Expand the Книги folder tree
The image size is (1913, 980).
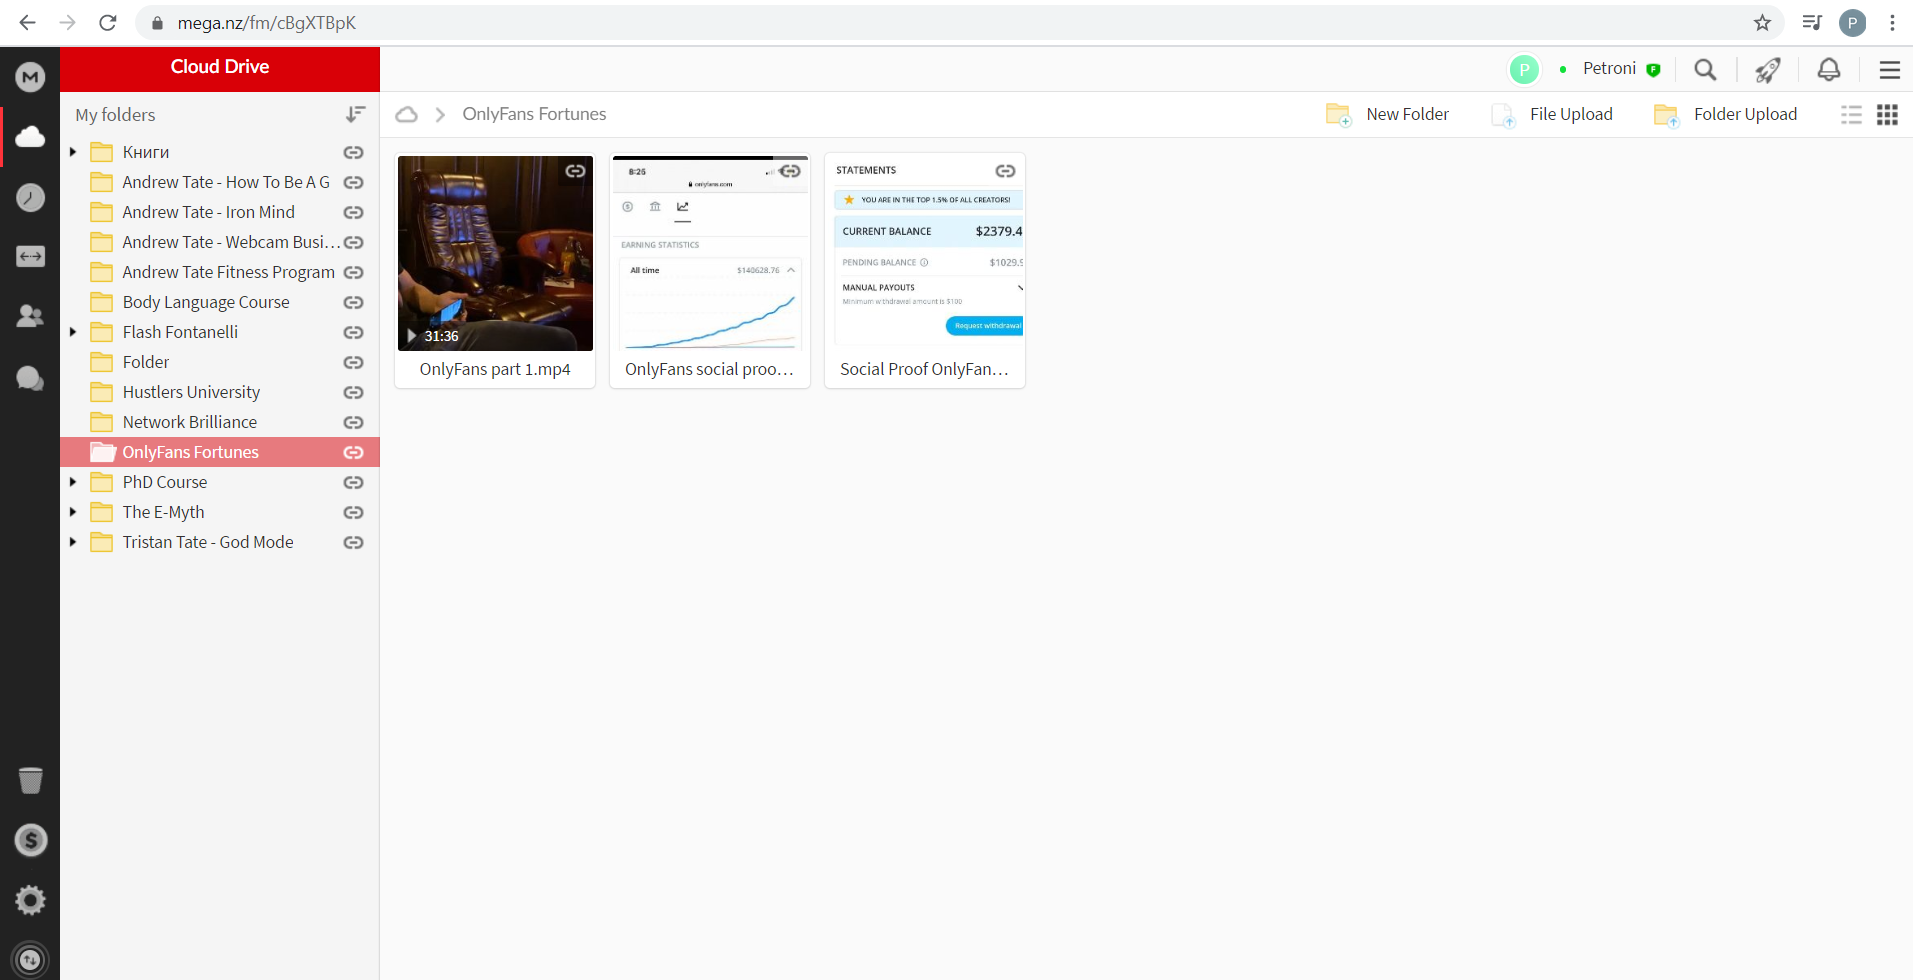click(x=73, y=152)
